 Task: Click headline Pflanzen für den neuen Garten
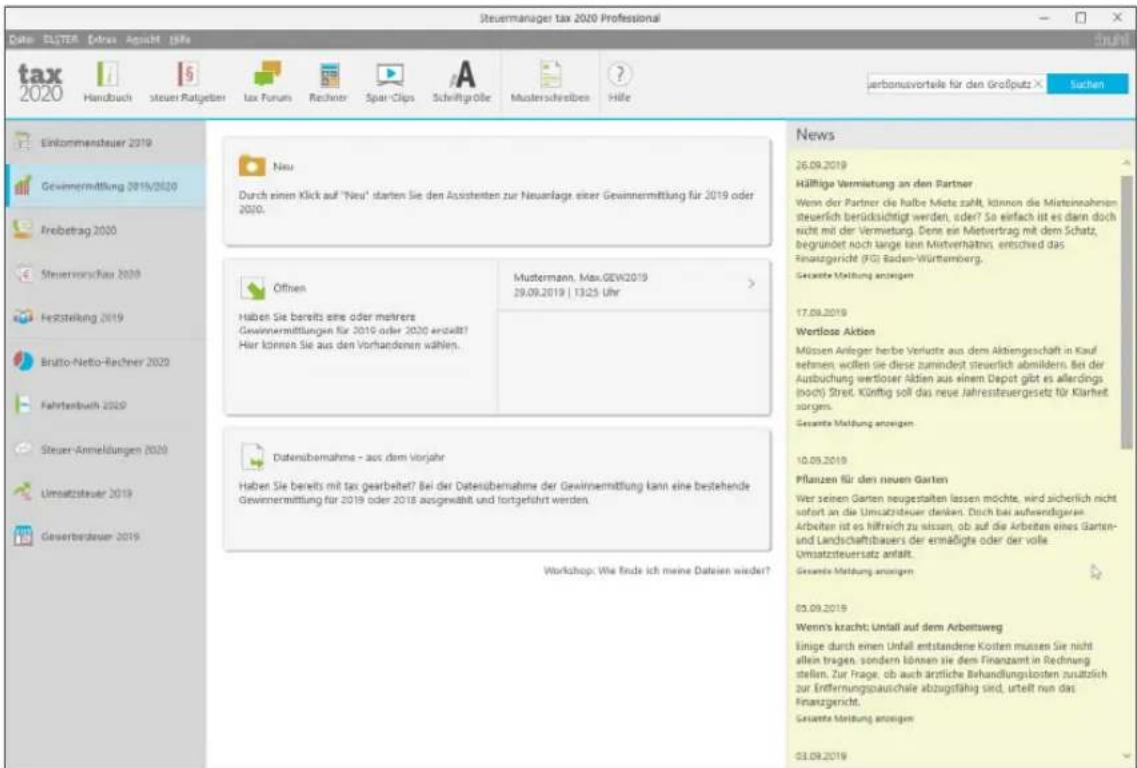click(x=872, y=479)
